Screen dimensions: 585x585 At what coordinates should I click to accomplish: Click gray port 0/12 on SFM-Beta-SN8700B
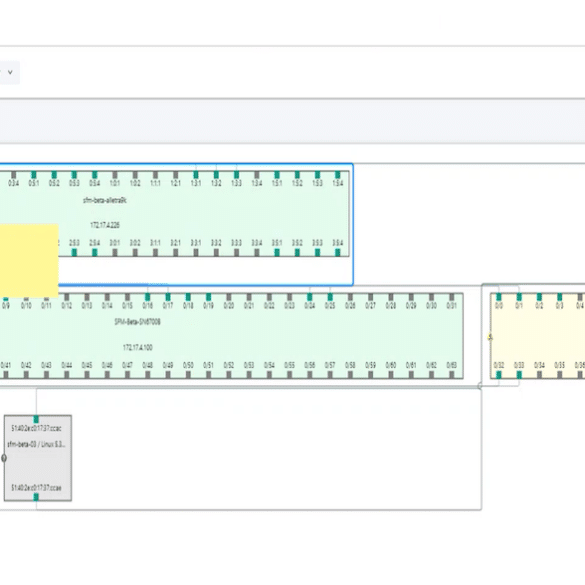click(x=67, y=297)
